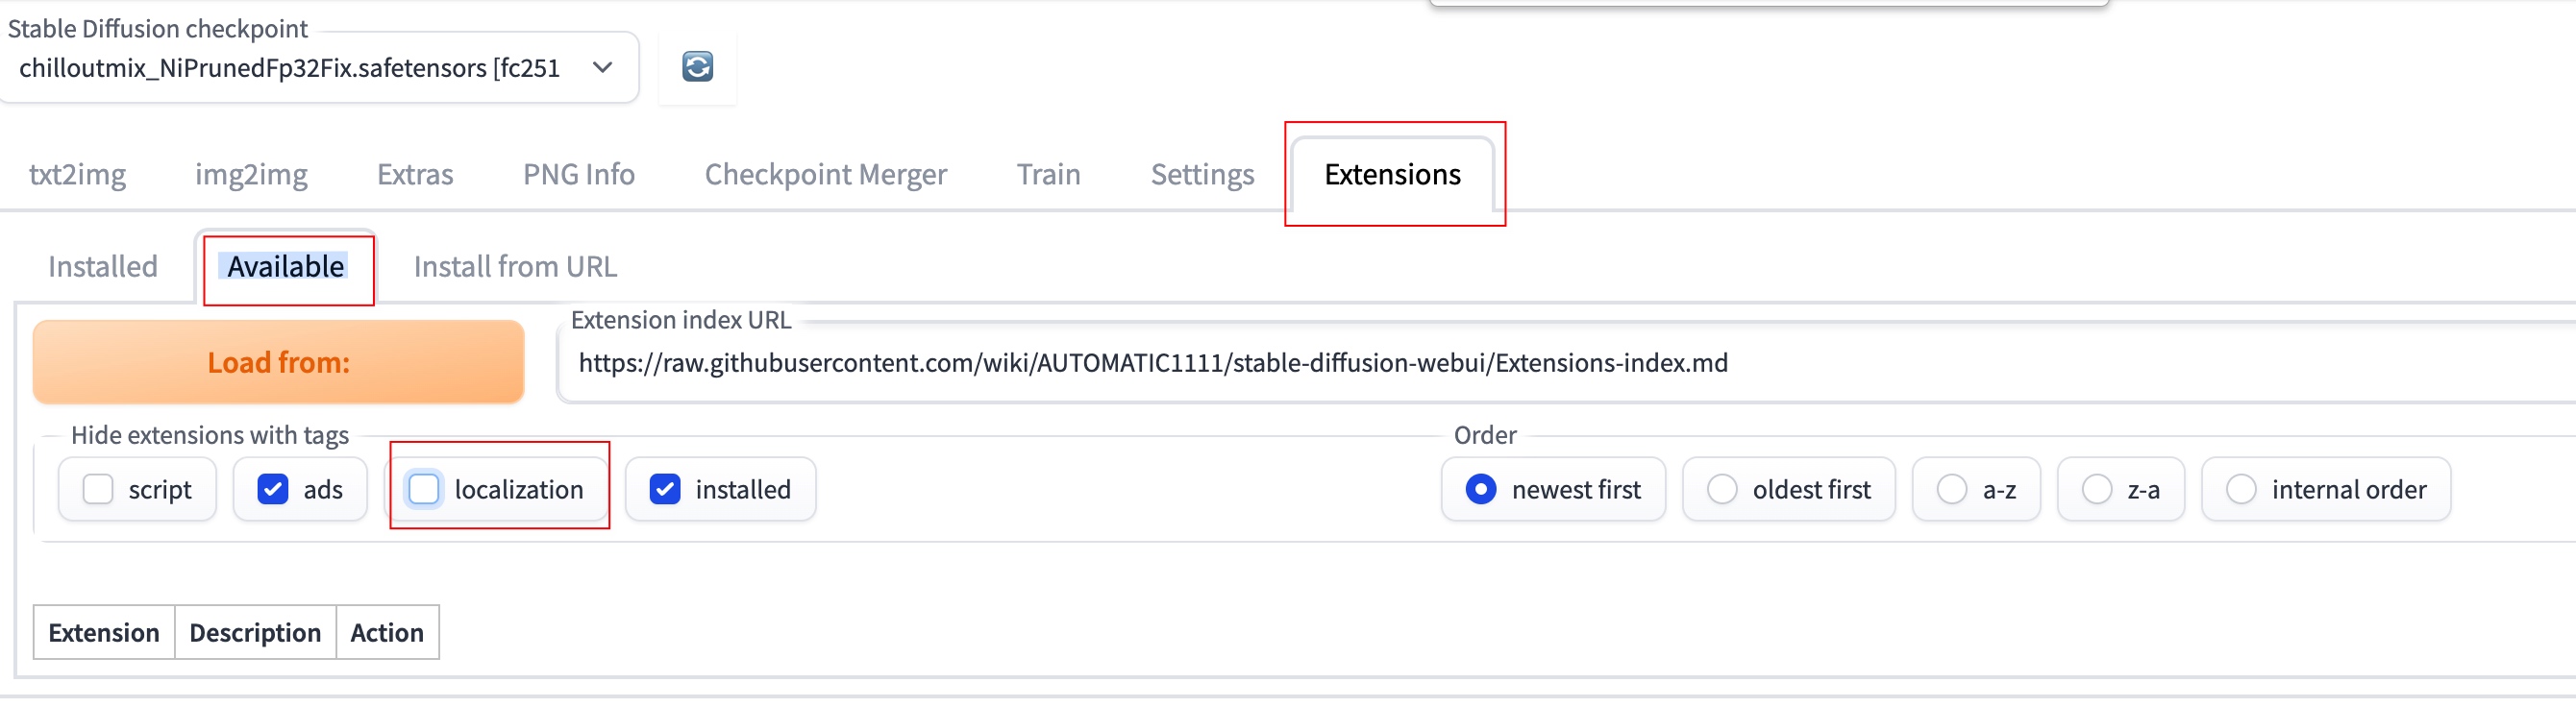Enable the script tag checkbox
The image size is (2576, 707).
pos(98,490)
